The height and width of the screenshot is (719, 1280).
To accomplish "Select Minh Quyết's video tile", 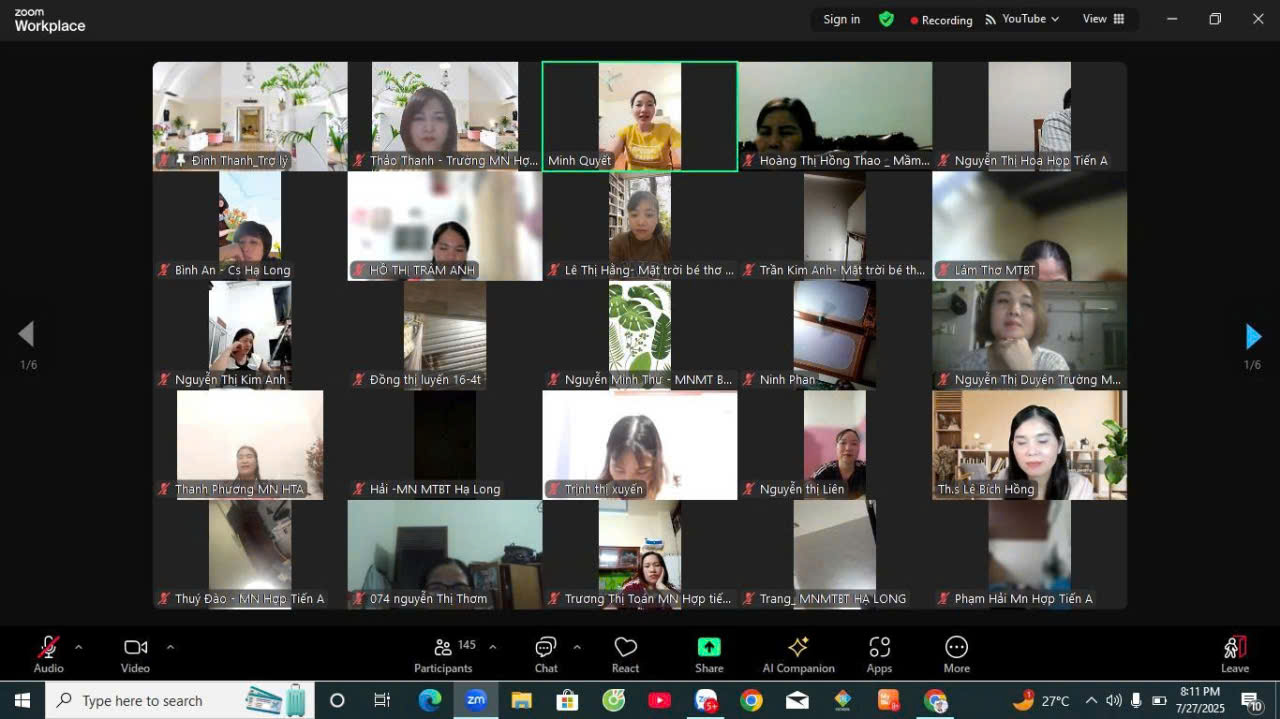I will pos(640,116).
